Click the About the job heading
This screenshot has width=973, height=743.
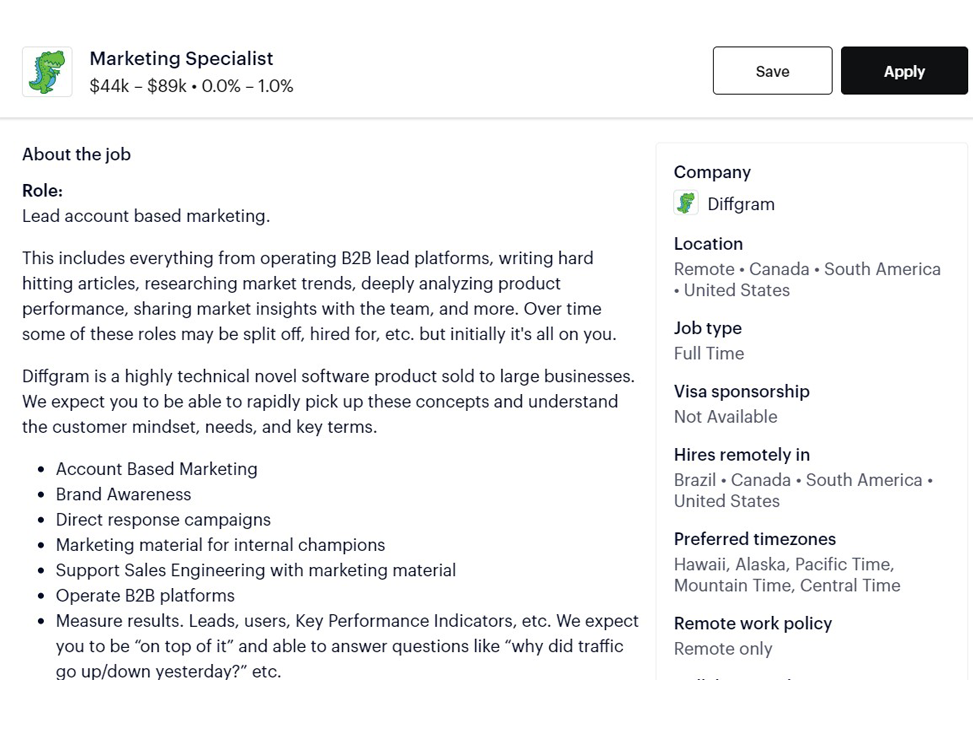click(76, 154)
